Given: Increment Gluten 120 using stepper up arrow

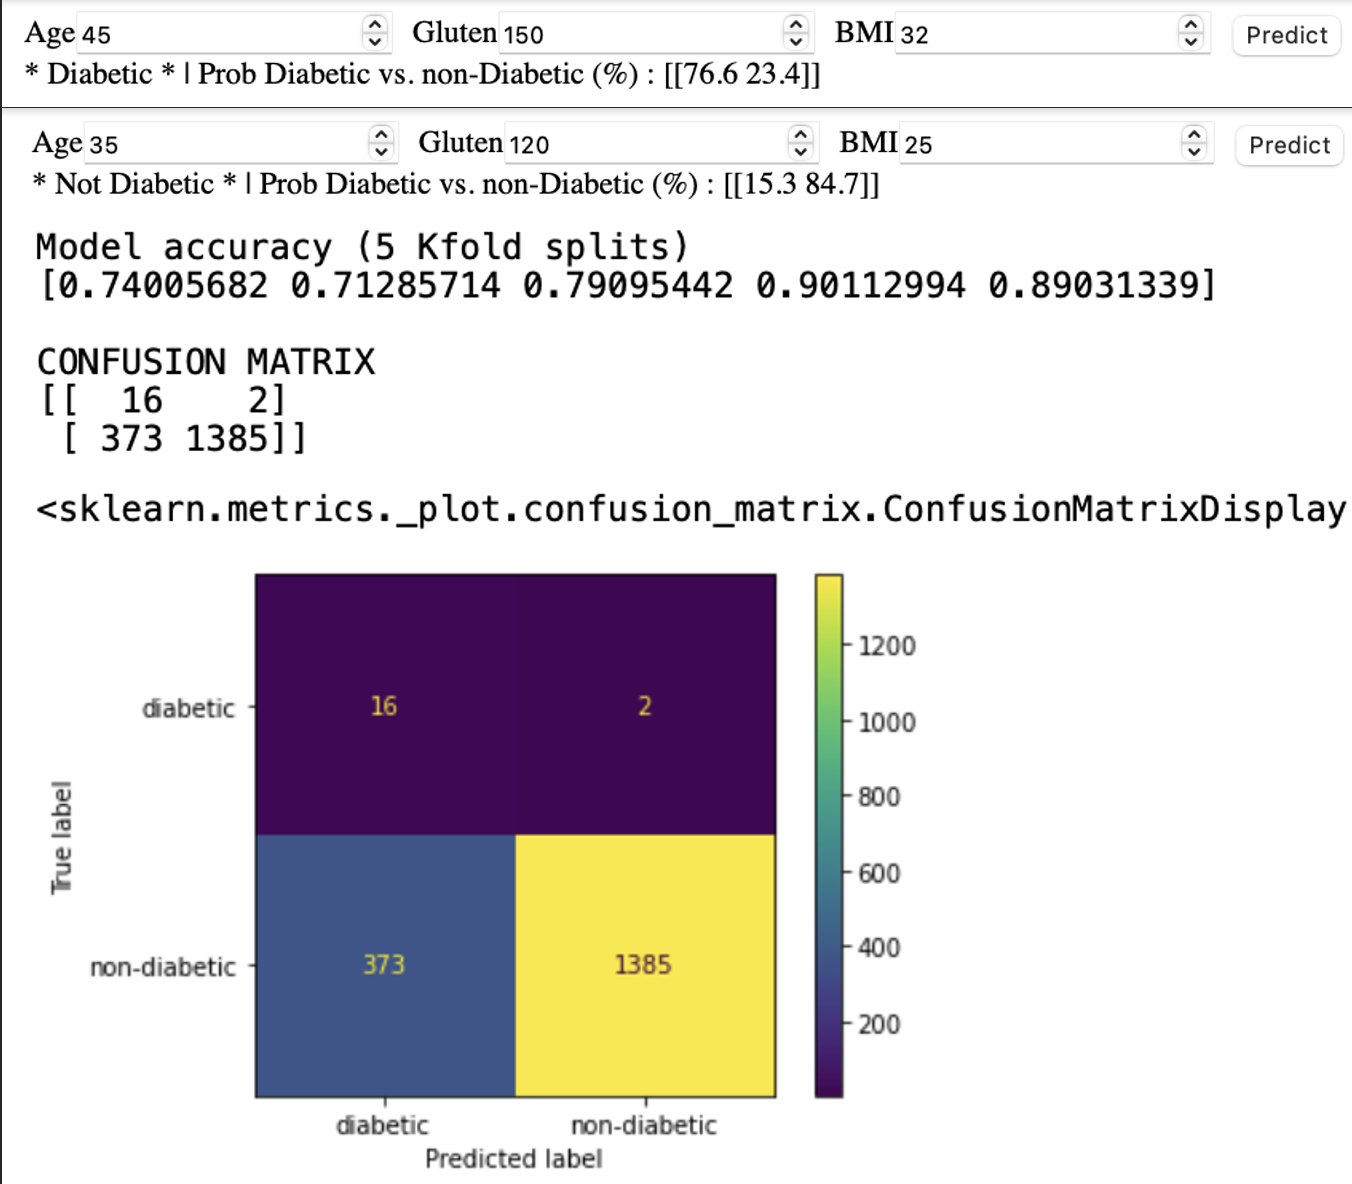Looking at the screenshot, I should tap(801, 134).
